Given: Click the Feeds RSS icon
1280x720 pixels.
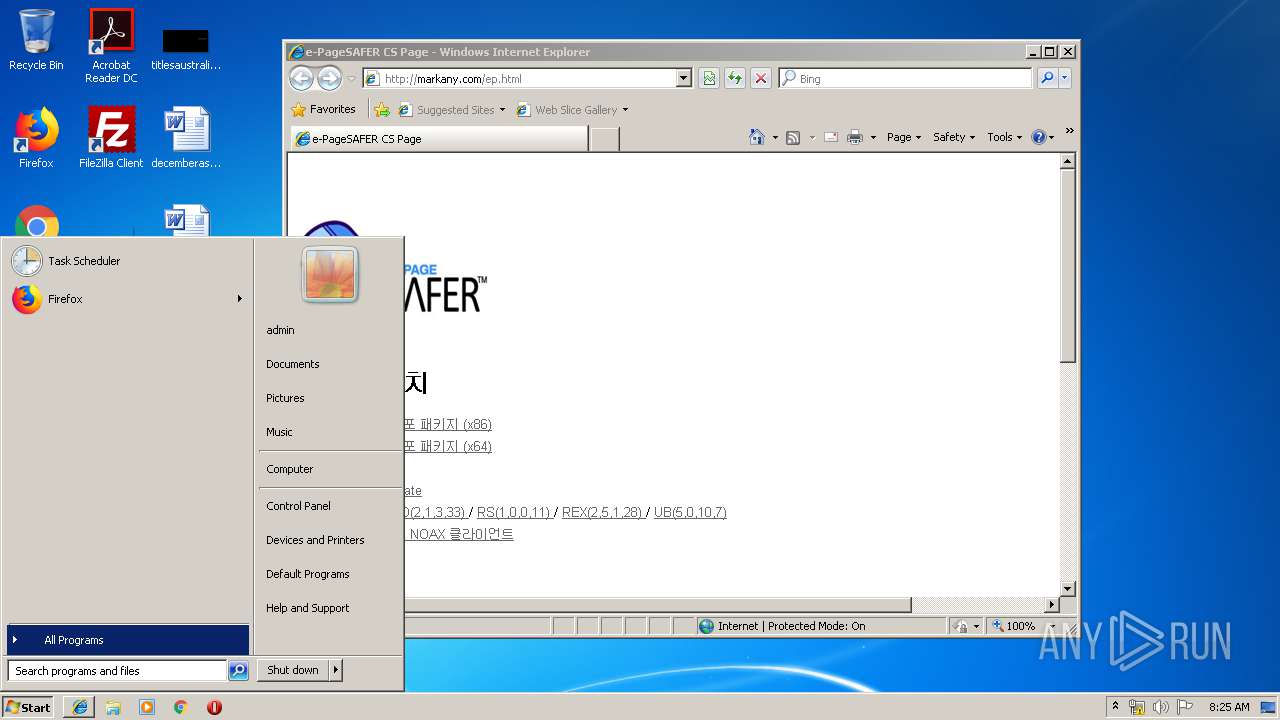Looking at the screenshot, I should click(x=793, y=137).
